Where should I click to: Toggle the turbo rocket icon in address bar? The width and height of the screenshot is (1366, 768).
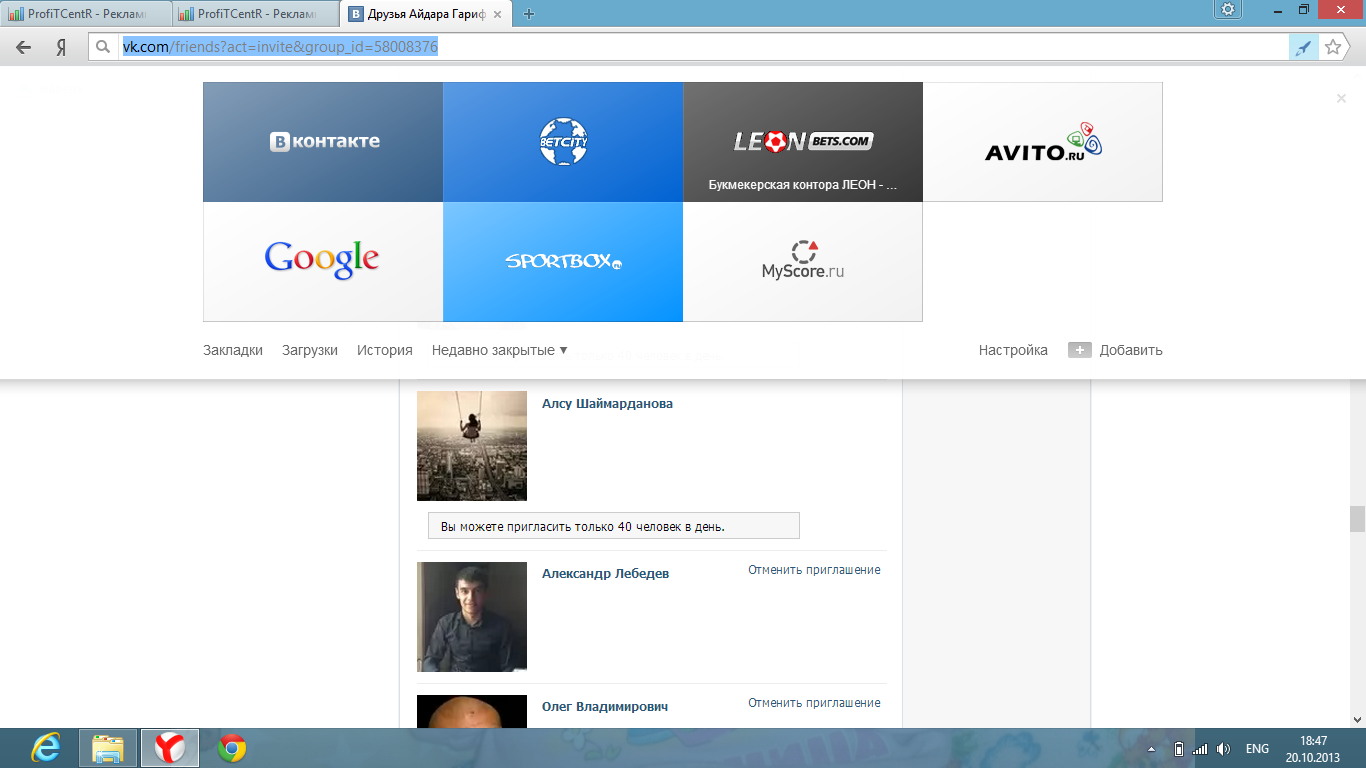tap(1303, 47)
